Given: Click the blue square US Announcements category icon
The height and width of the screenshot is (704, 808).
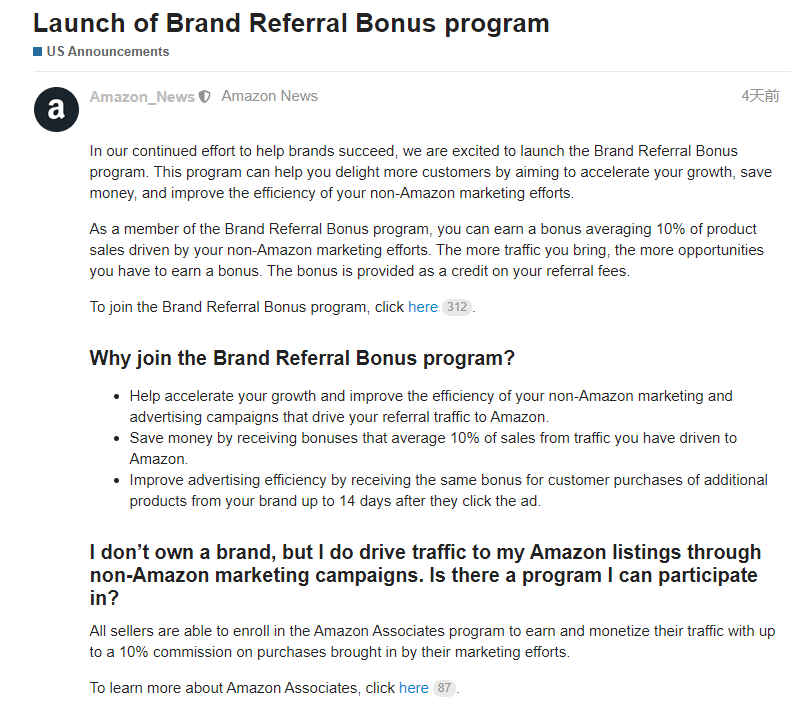Looking at the screenshot, I should [x=38, y=52].
